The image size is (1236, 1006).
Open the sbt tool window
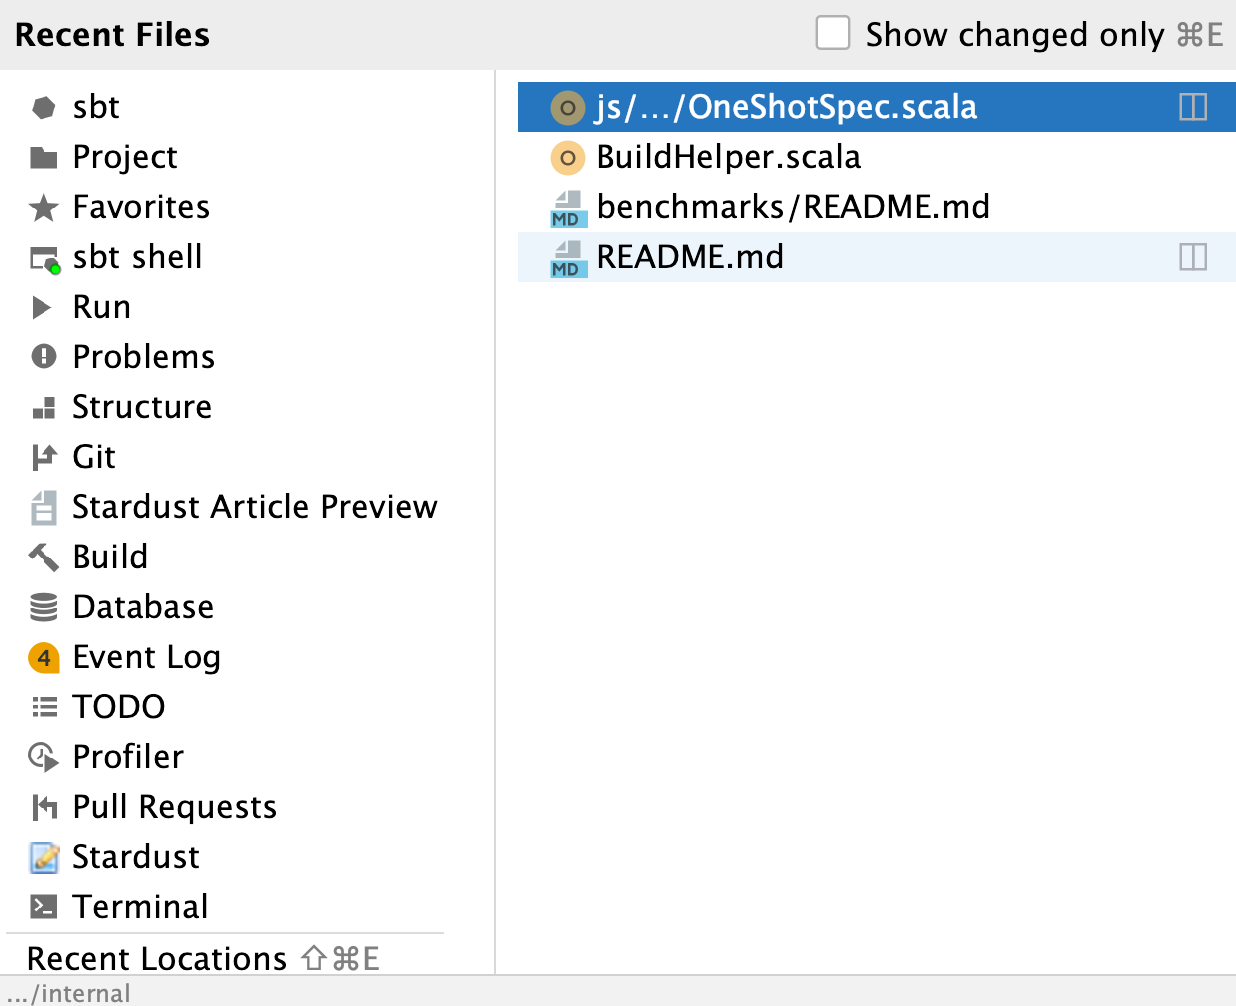pos(96,107)
